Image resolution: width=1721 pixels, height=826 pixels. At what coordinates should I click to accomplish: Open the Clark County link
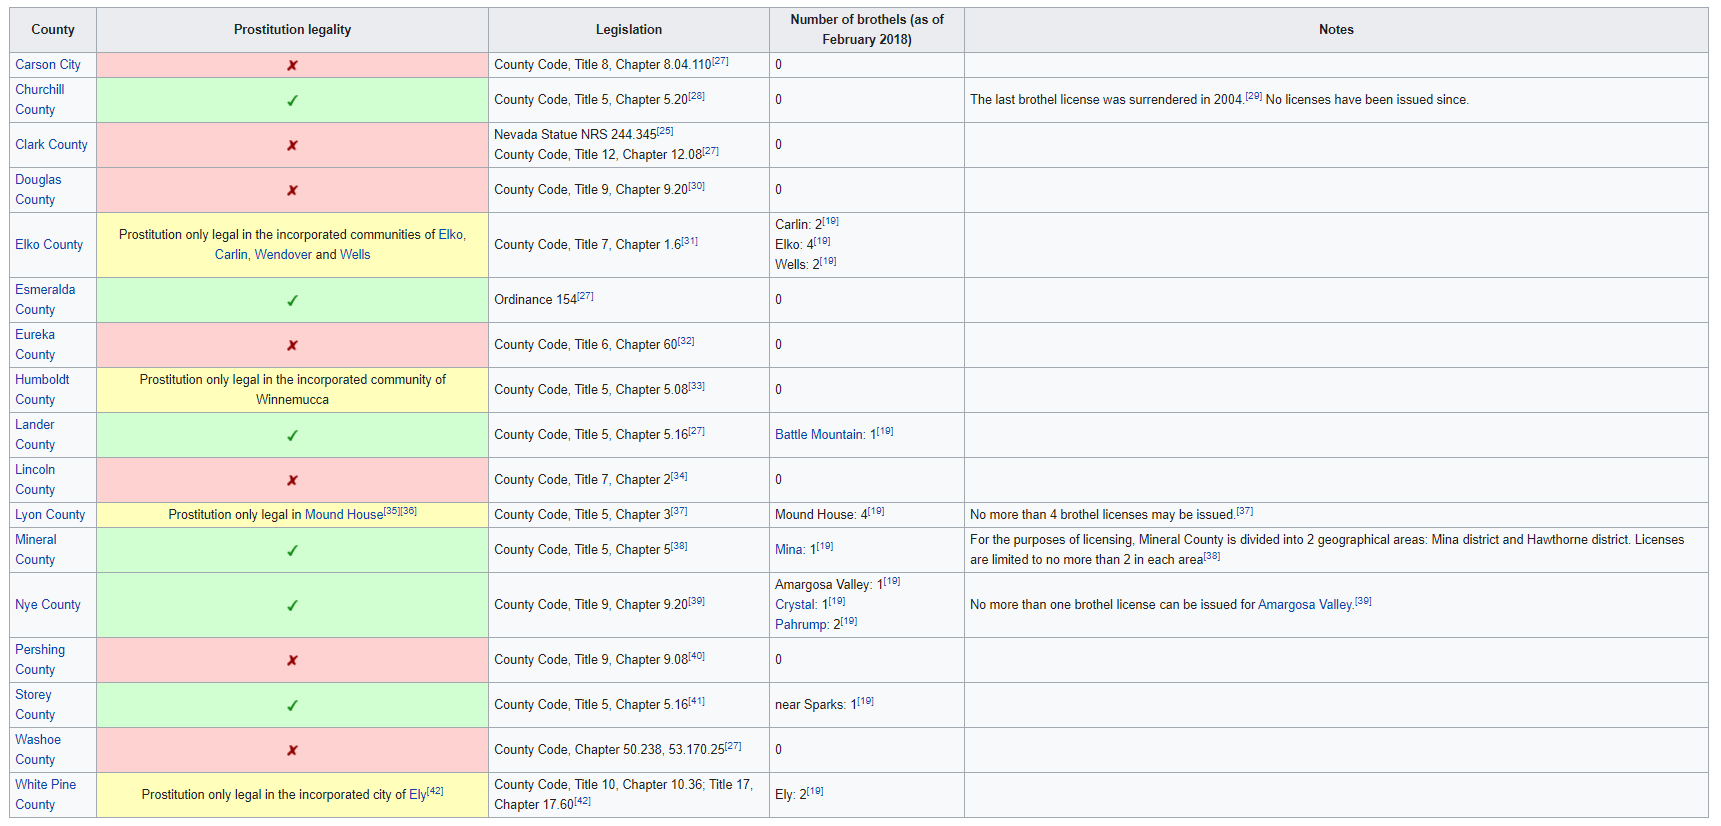pyautogui.click(x=51, y=145)
